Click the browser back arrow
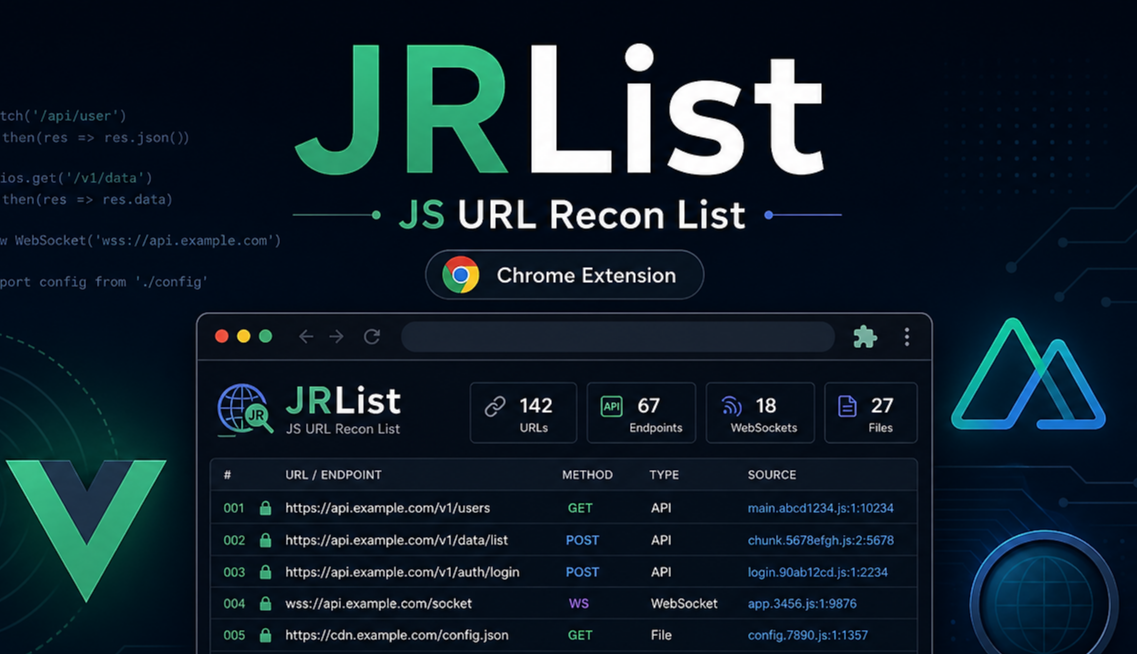This screenshot has width=1137, height=654. [x=306, y=336]
